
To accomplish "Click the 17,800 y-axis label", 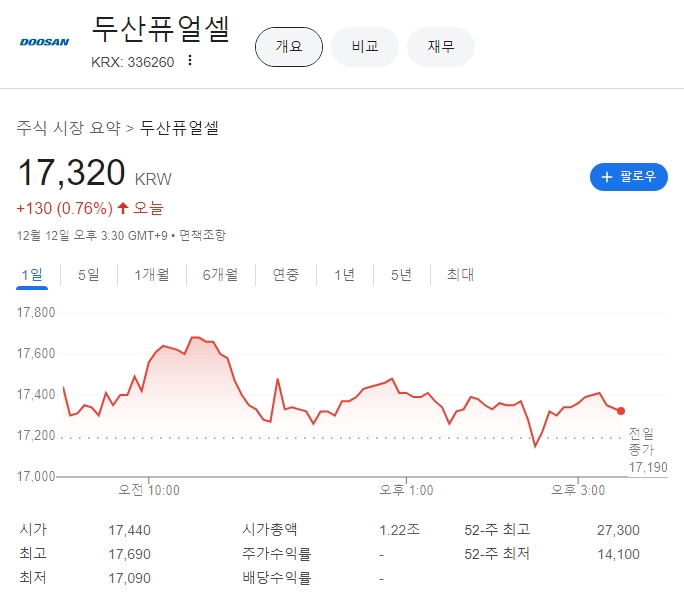I will click(x=36, y=312).
